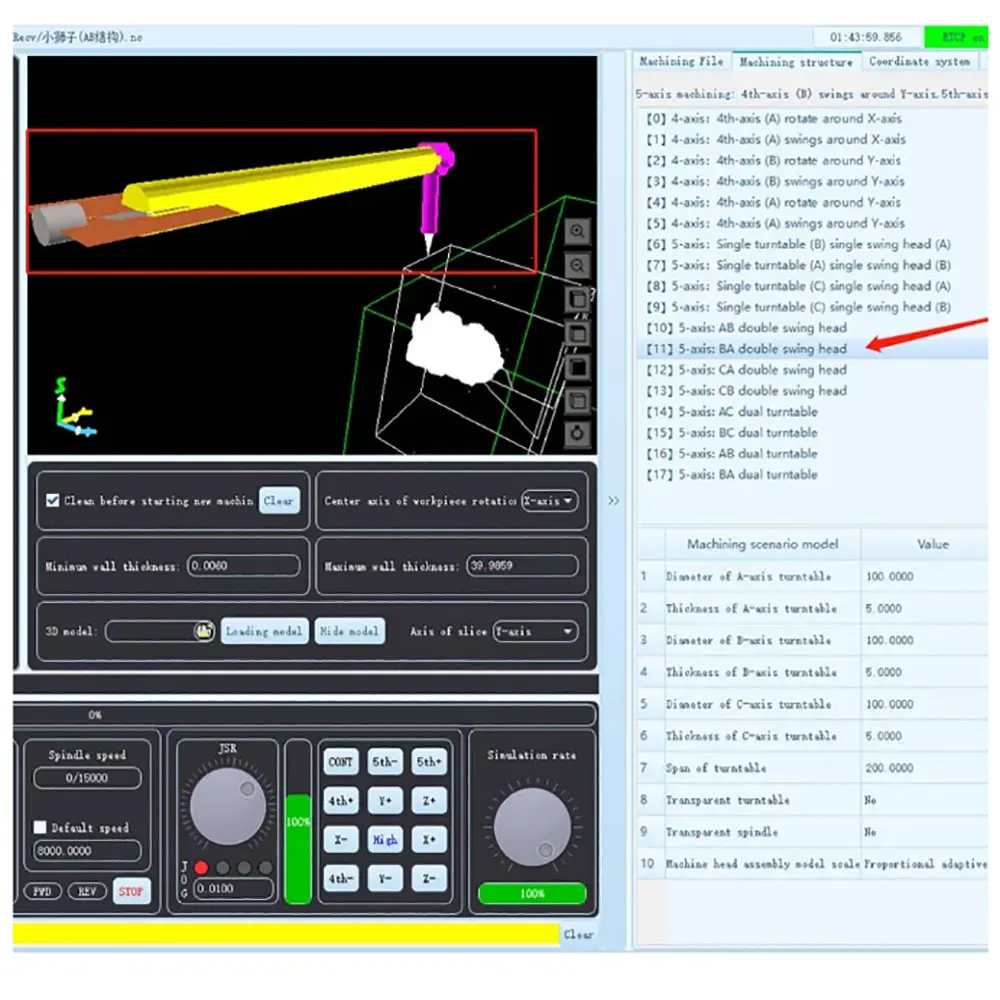Click the Spindle speed 0/15000 readout
1000x1000 pixels.
tap(87, 777)
